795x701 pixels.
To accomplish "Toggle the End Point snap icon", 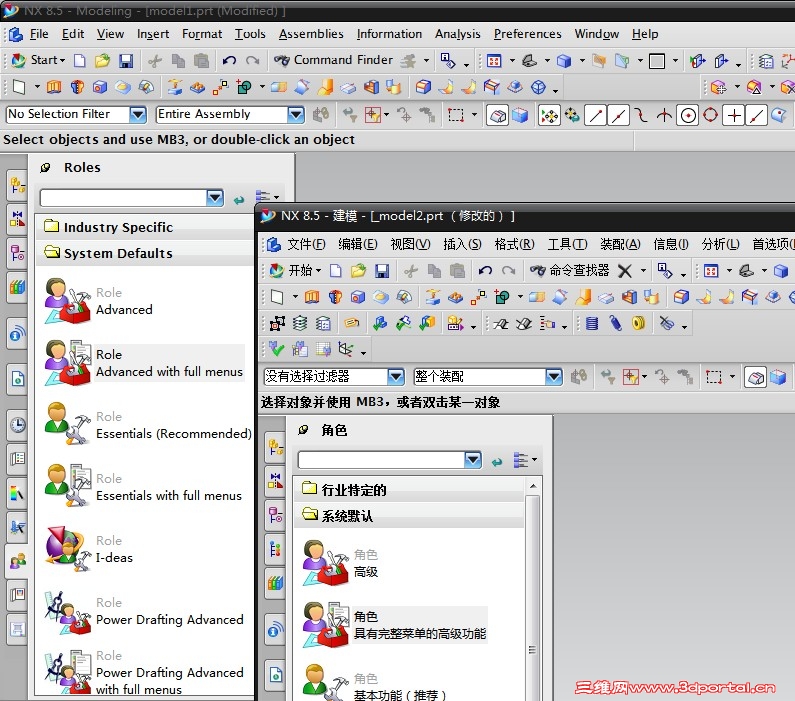I will pyautogui.click(x=595, y=116).
